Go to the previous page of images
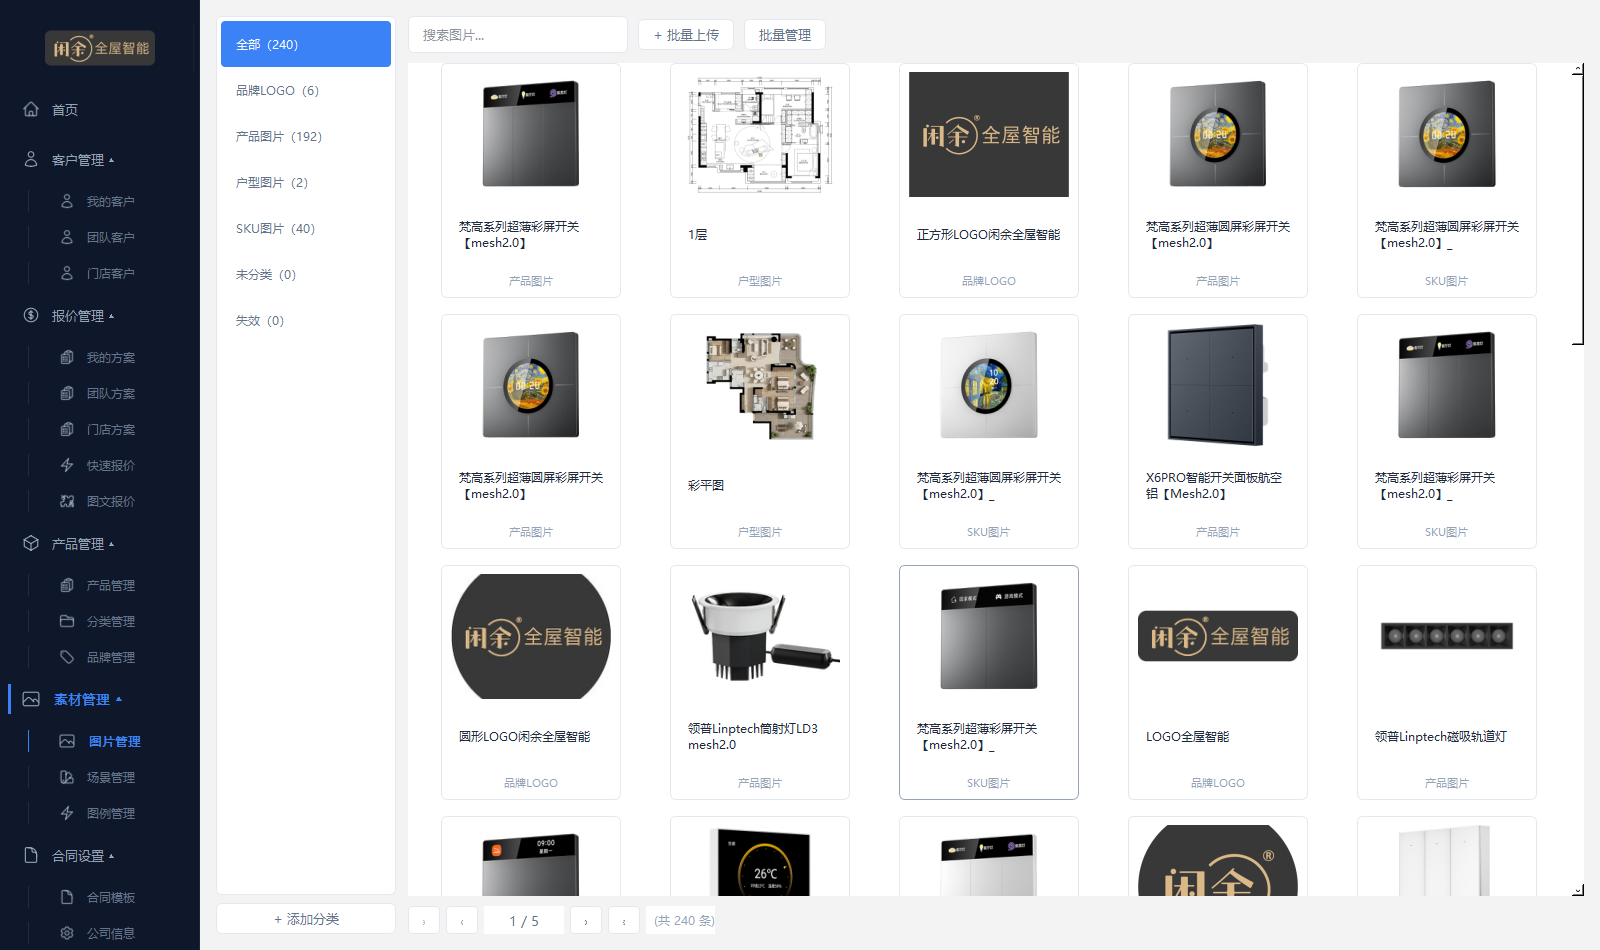Viewport: 1600px width, 950px height. click(462, 921)
